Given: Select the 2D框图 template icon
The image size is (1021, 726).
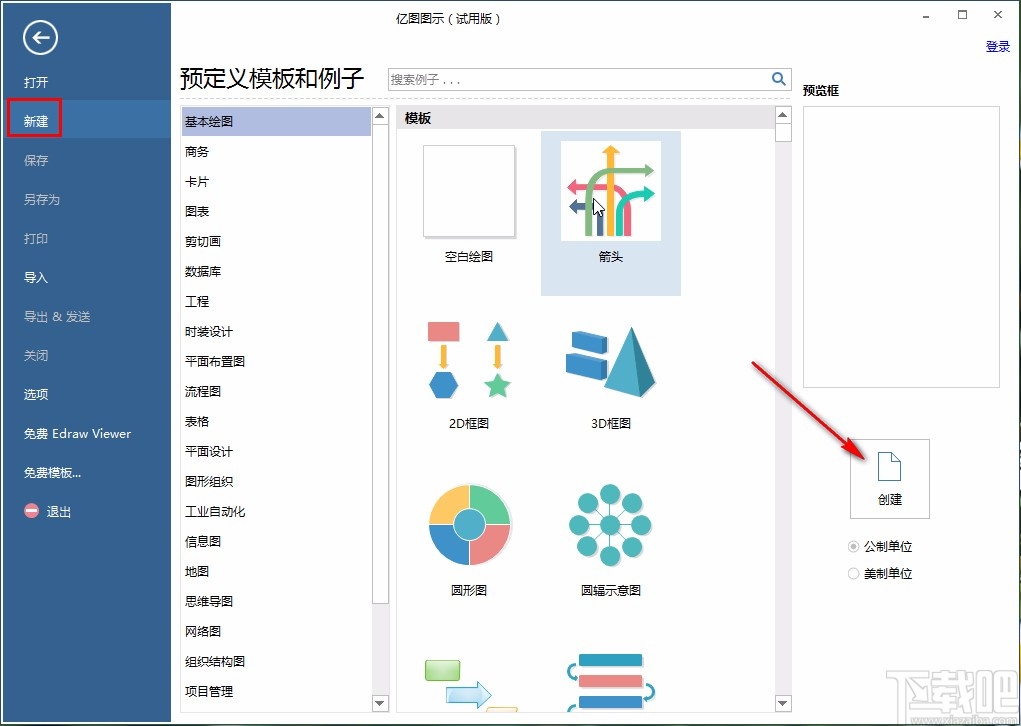Looking at the screenshot, I should pos(469,359).
